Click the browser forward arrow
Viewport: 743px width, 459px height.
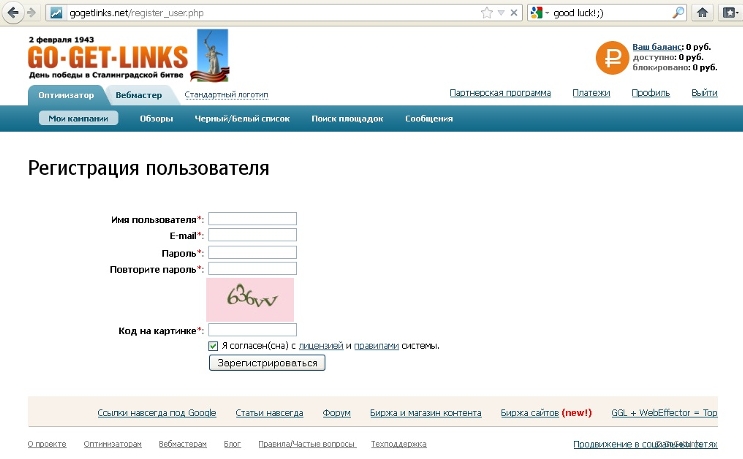[x=32, y=13]
